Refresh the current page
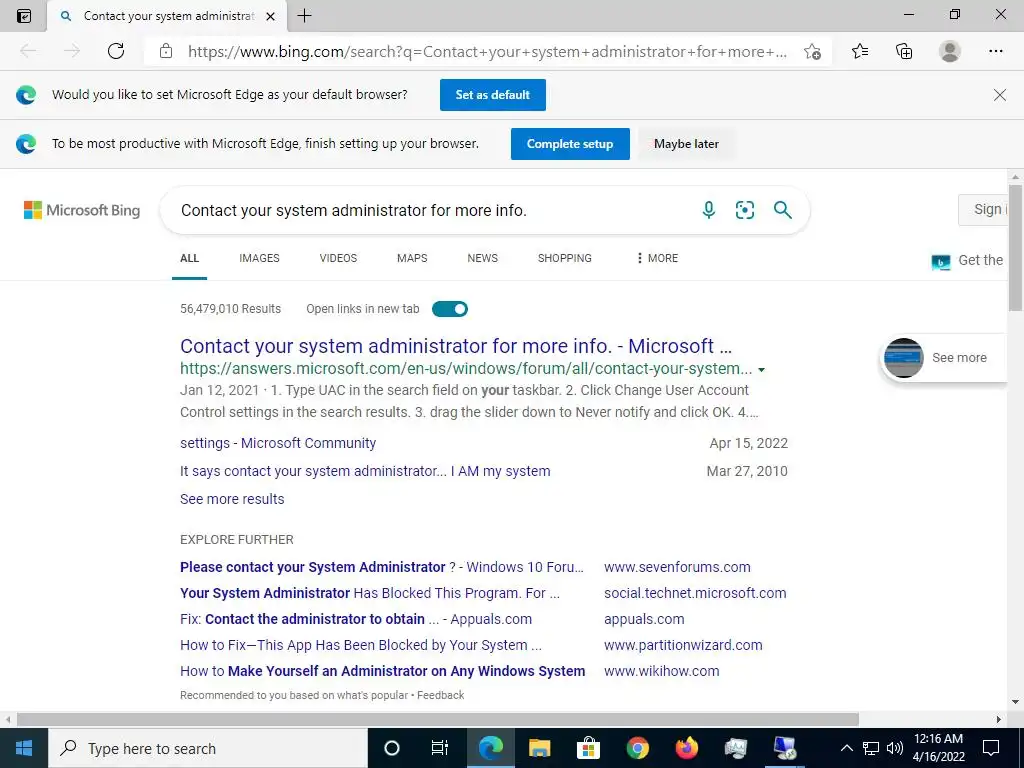This screenshot has width=1024, height=768. 116,51
